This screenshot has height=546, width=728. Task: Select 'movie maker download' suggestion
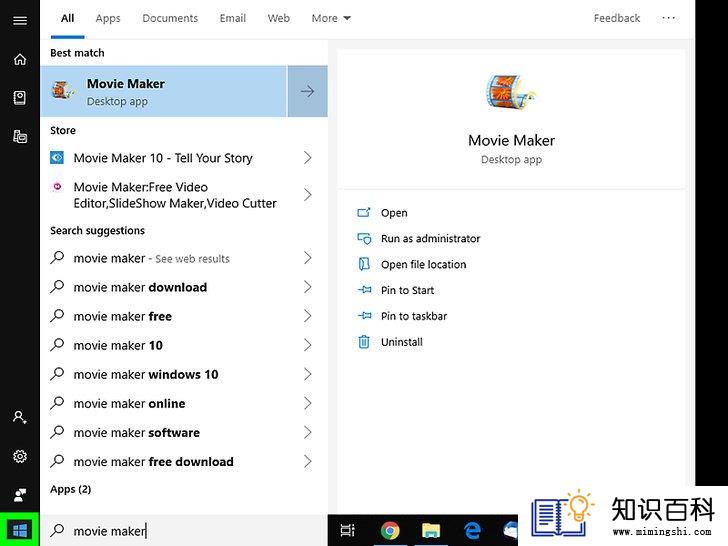140,287
